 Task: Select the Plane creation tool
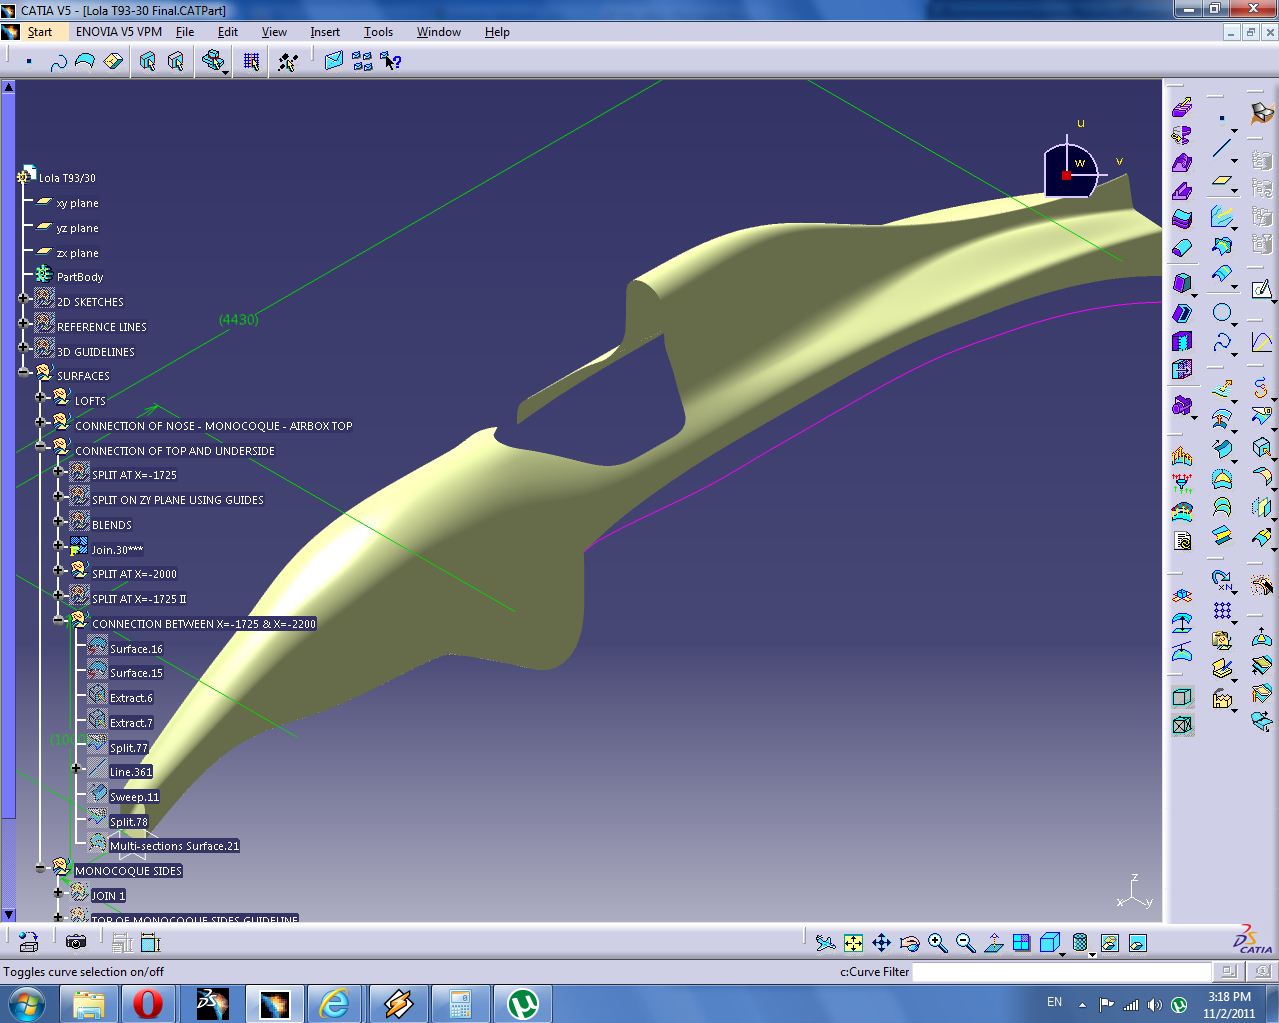point(1221,182)
